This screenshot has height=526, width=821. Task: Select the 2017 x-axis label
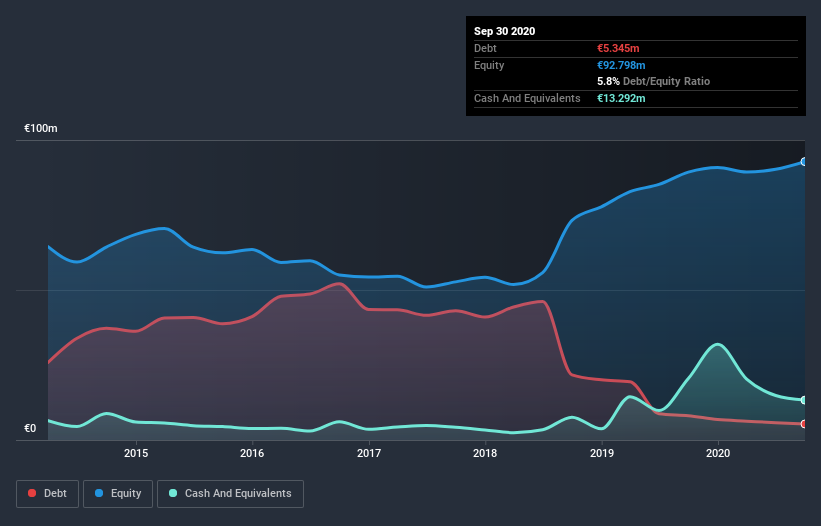(369, 453)
